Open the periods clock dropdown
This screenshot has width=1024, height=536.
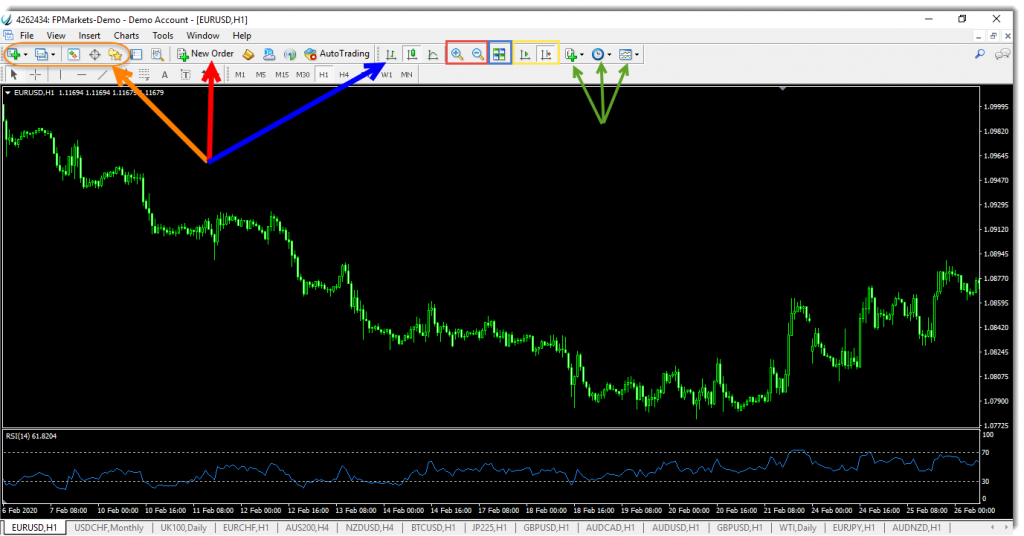tap(600, 55)
